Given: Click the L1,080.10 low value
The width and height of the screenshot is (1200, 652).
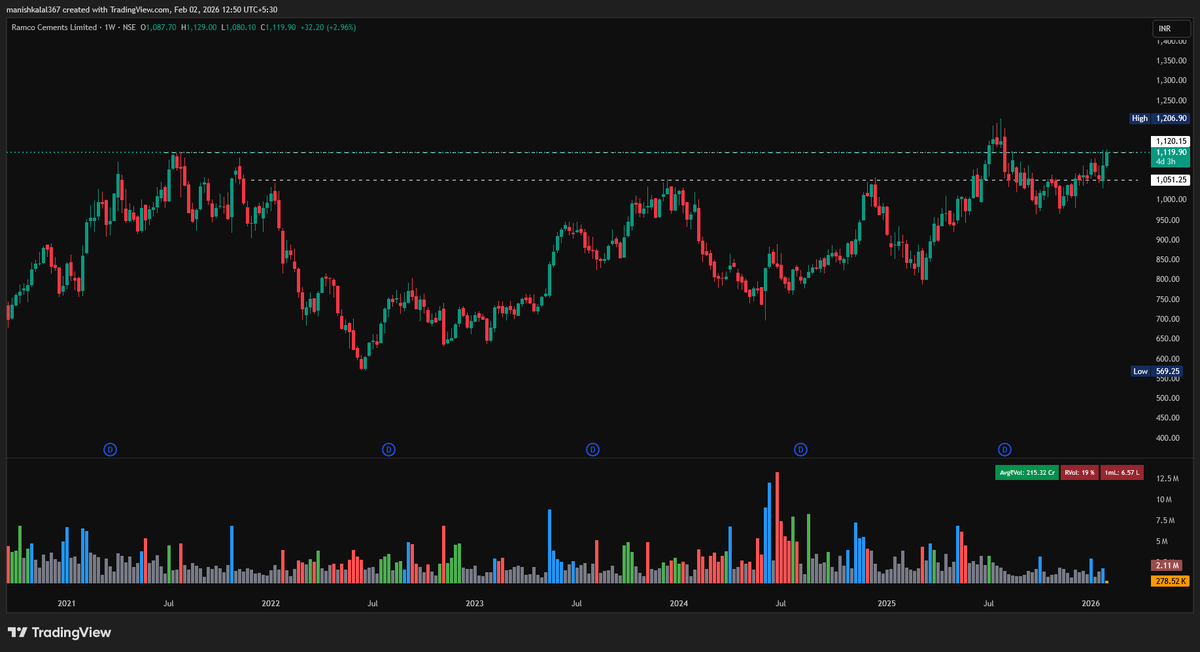Looking at the screenshot, I should [x=239, y=27].
